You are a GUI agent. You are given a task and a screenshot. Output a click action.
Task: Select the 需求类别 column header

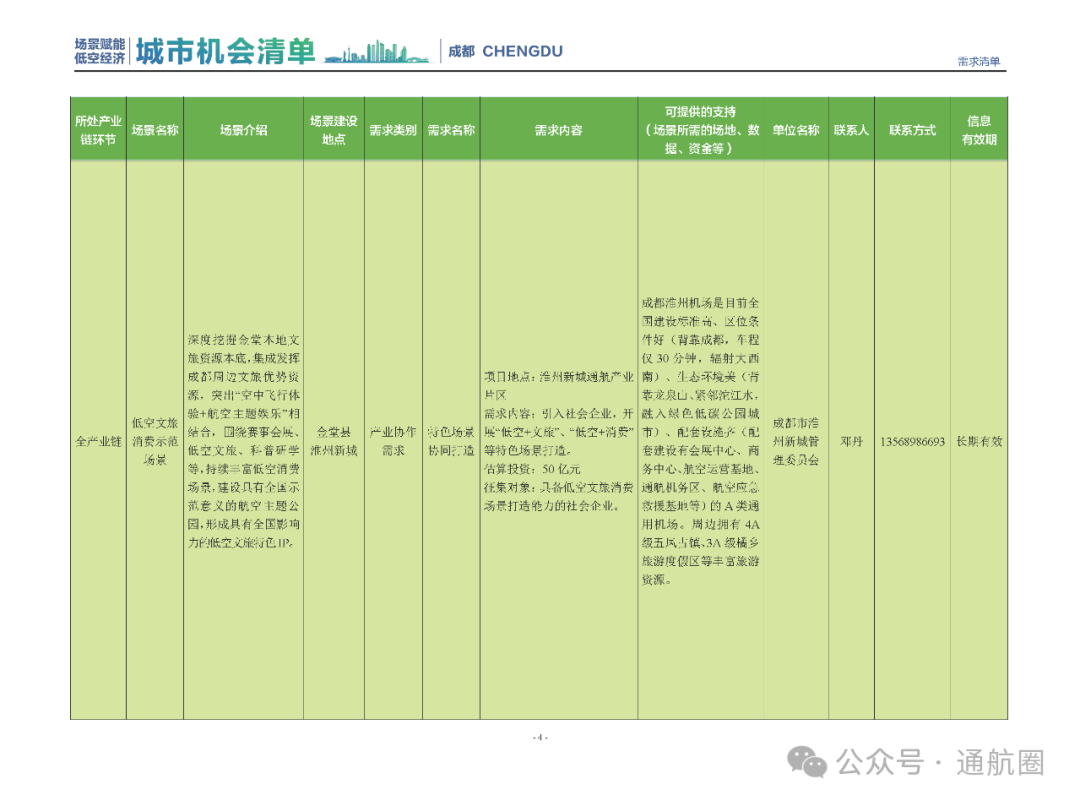tap(393, 130)
